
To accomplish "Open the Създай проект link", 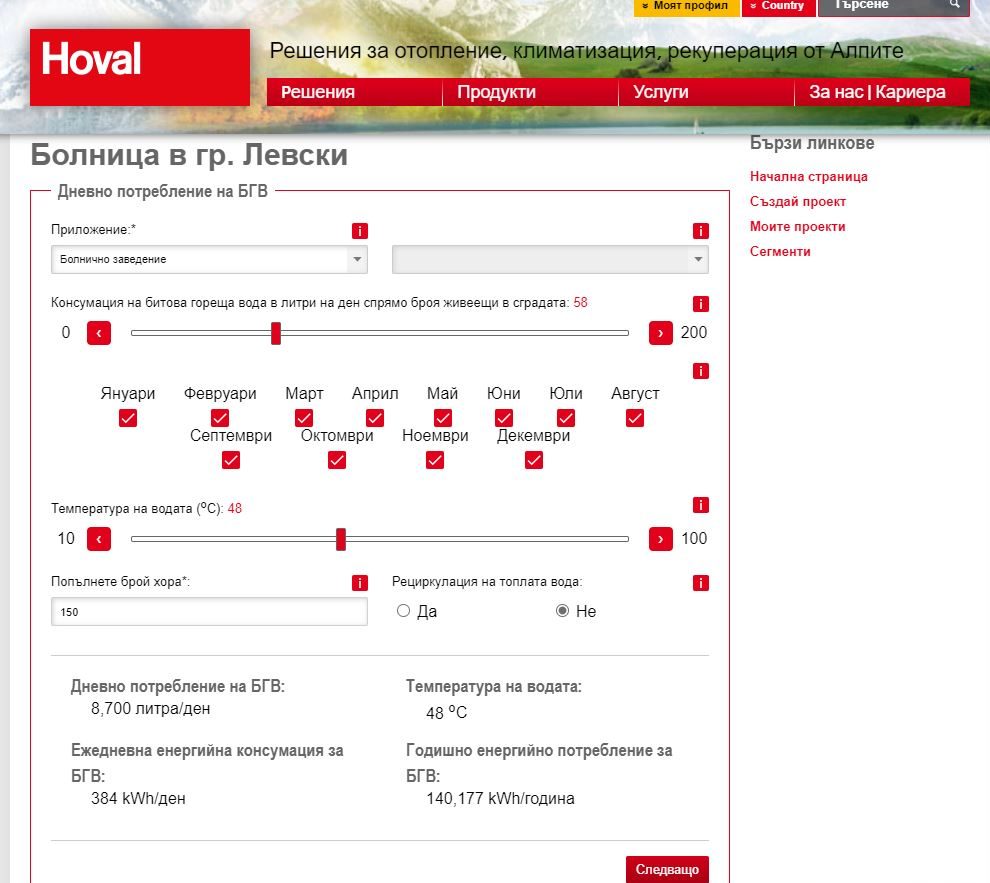I will (796, 201).
